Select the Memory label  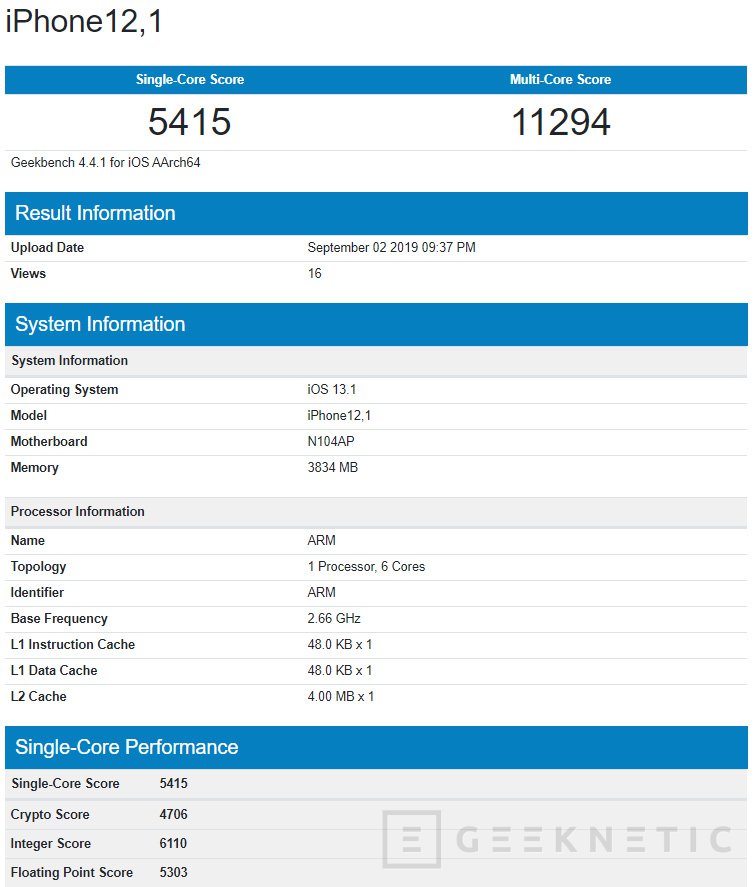[x=35, y=468]
